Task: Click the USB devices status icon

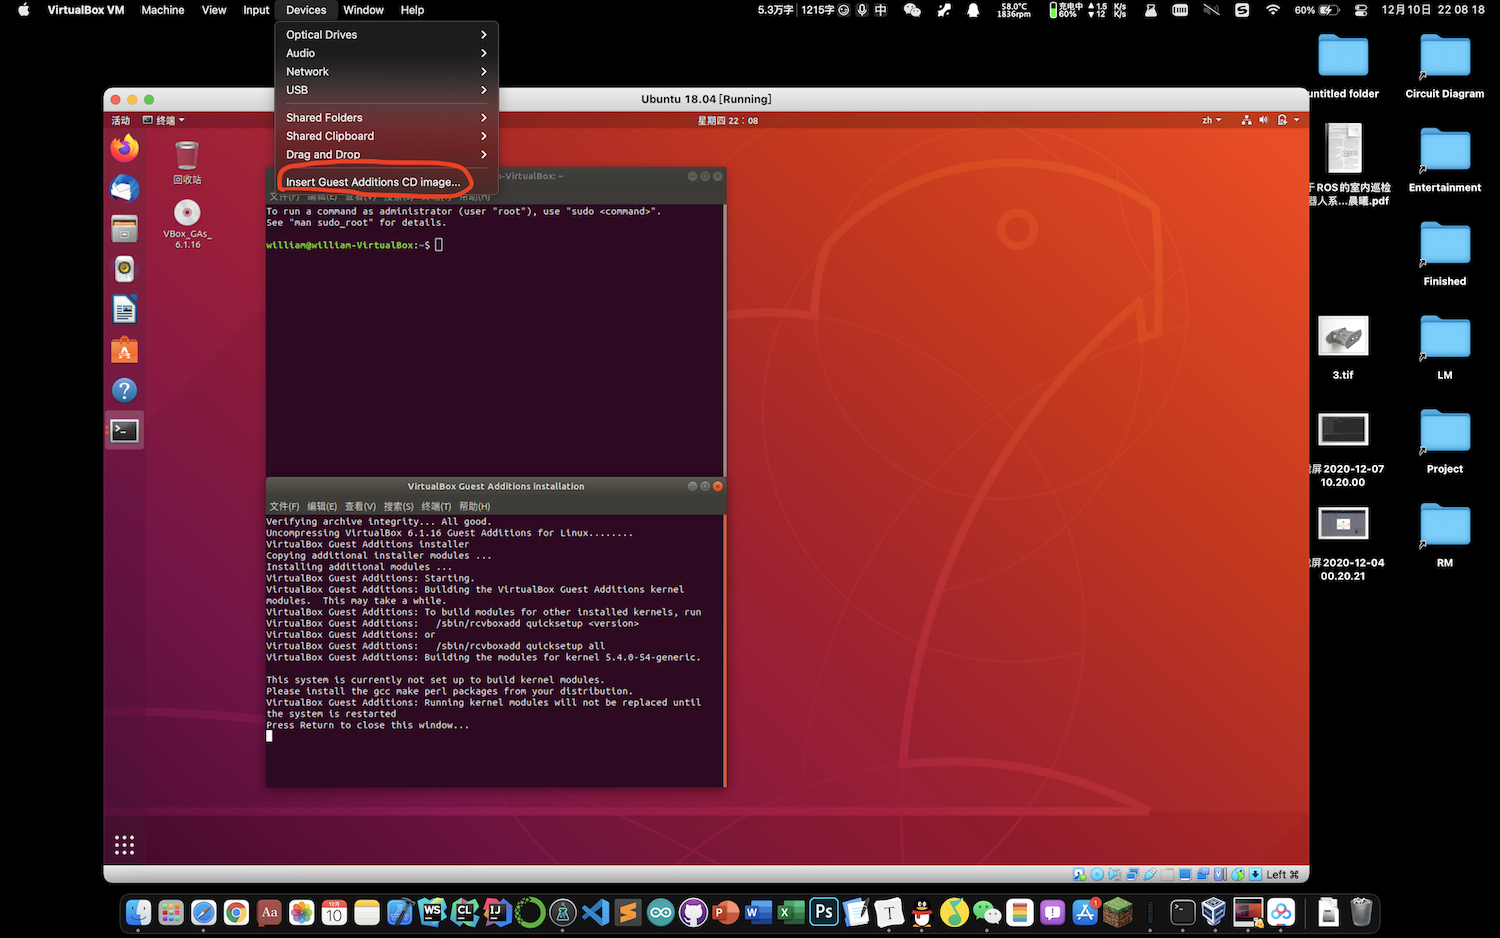Action: click(x=1150, y=874)
